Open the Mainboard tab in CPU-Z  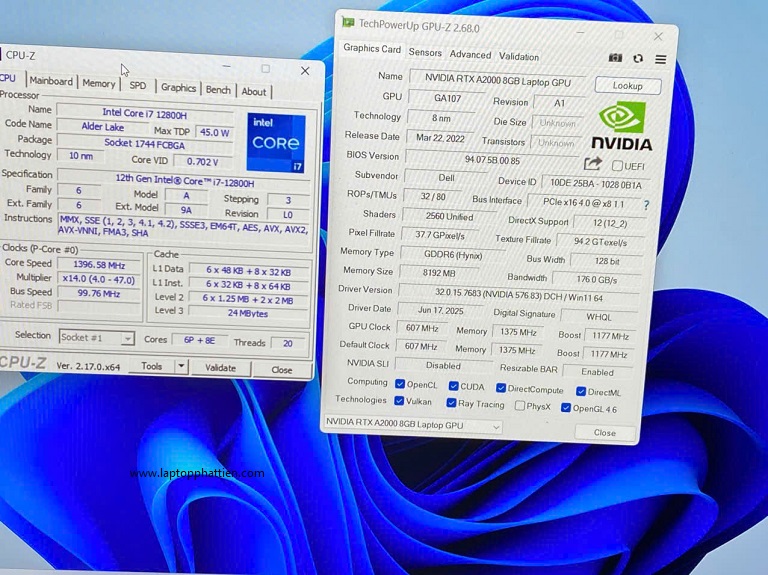[51, 82]
